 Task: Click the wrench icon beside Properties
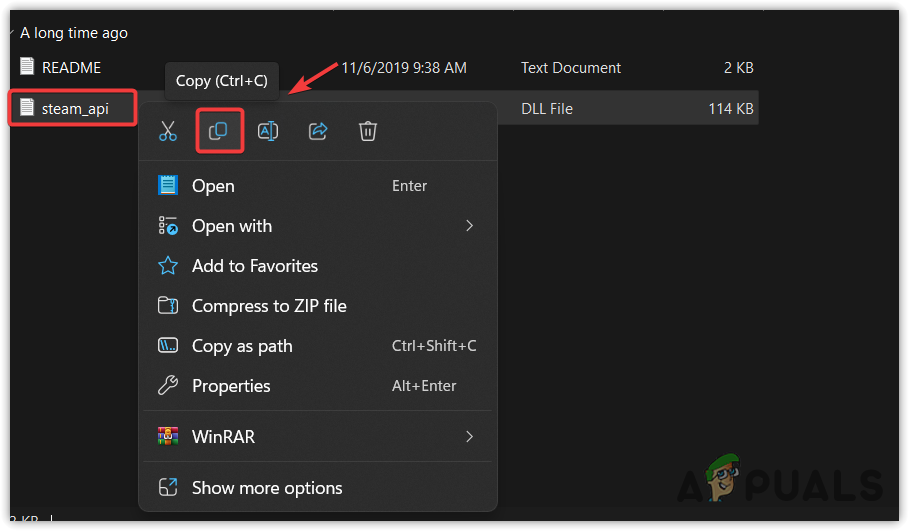pos(168,385)
